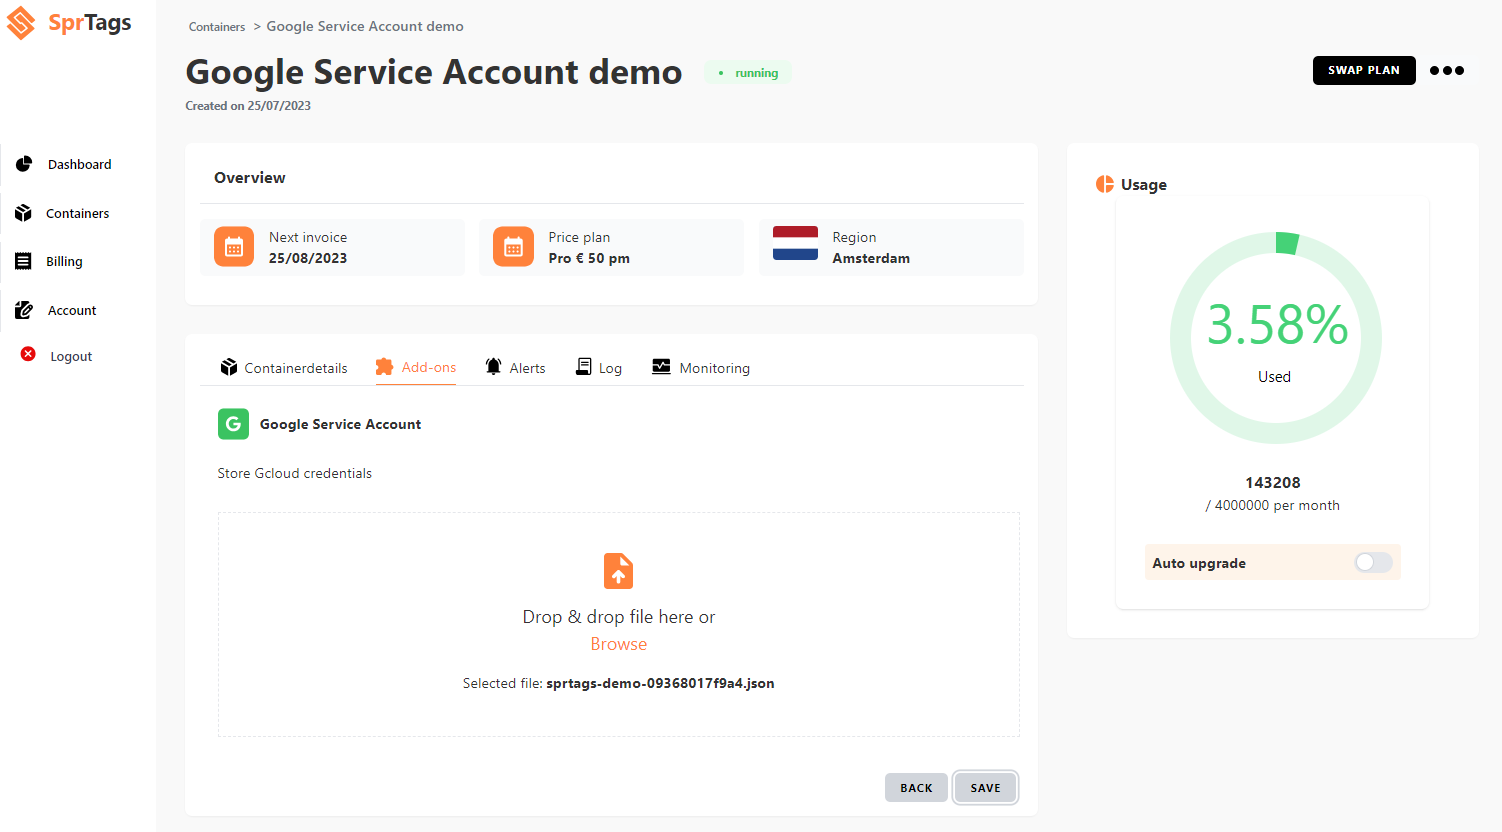The image size is (1502, 832).
Task: Click the Next invoice calendar icon
Action: (x=234, y=247)
